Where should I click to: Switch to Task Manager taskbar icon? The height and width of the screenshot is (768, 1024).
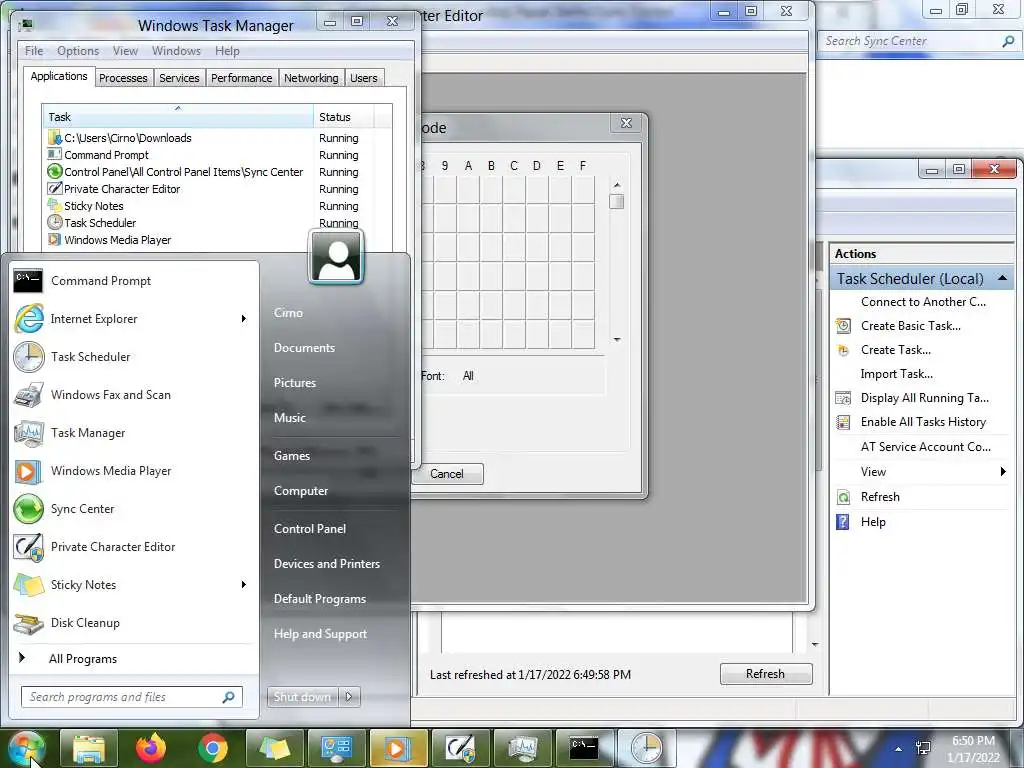pos(522,748)
